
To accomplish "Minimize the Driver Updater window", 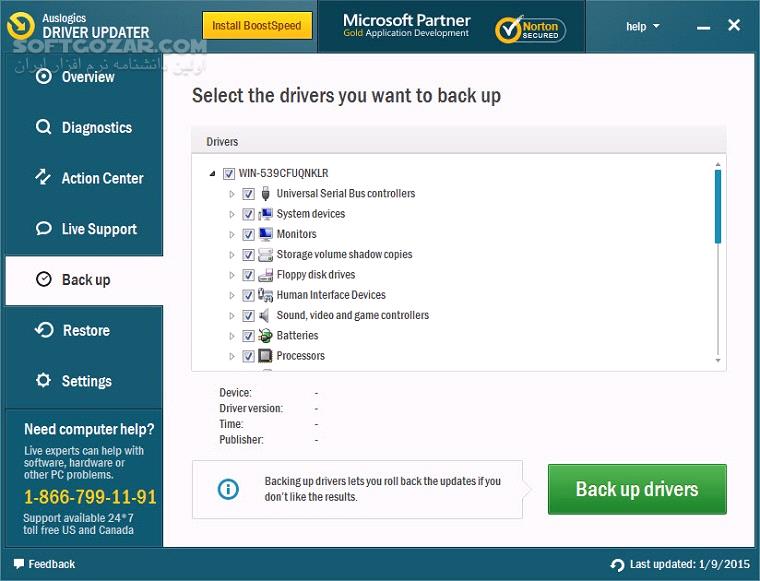I will (703, 28).
